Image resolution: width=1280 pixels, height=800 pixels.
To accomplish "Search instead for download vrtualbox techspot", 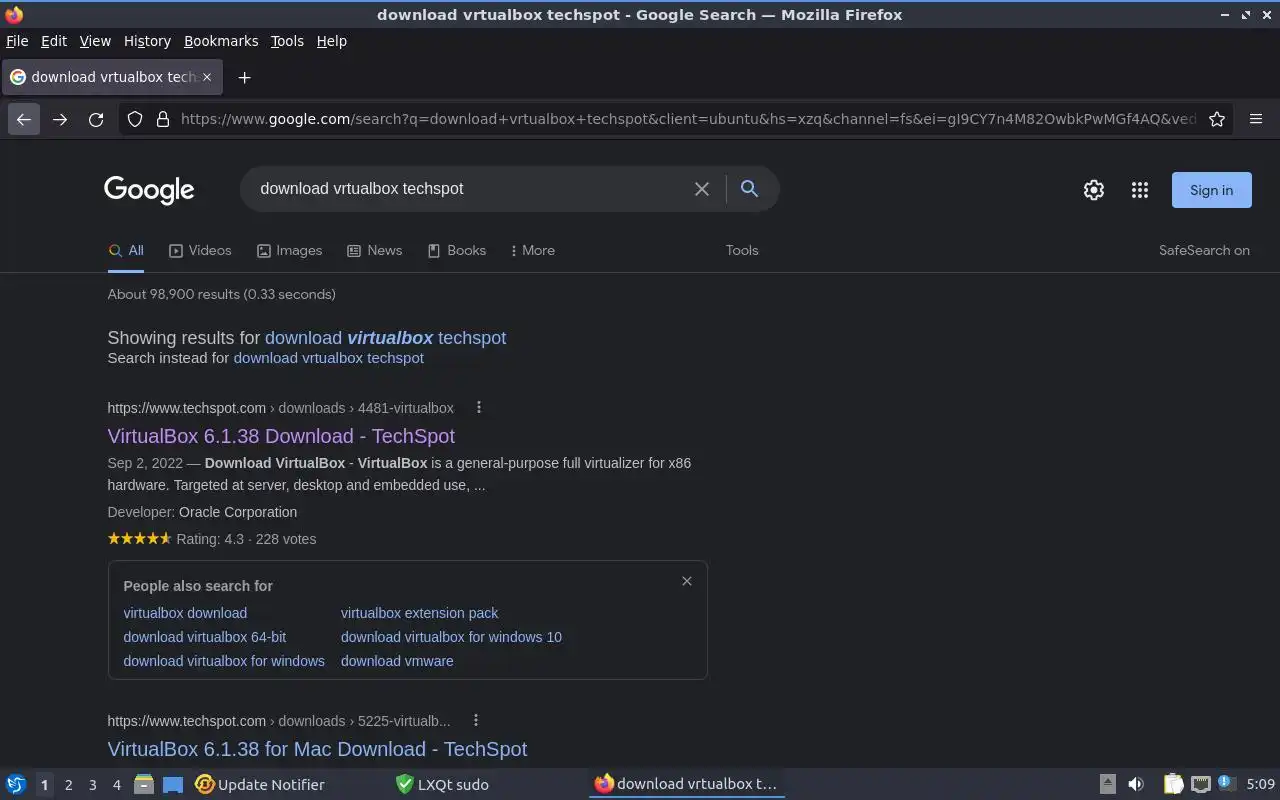I will [x=328, y=358].
